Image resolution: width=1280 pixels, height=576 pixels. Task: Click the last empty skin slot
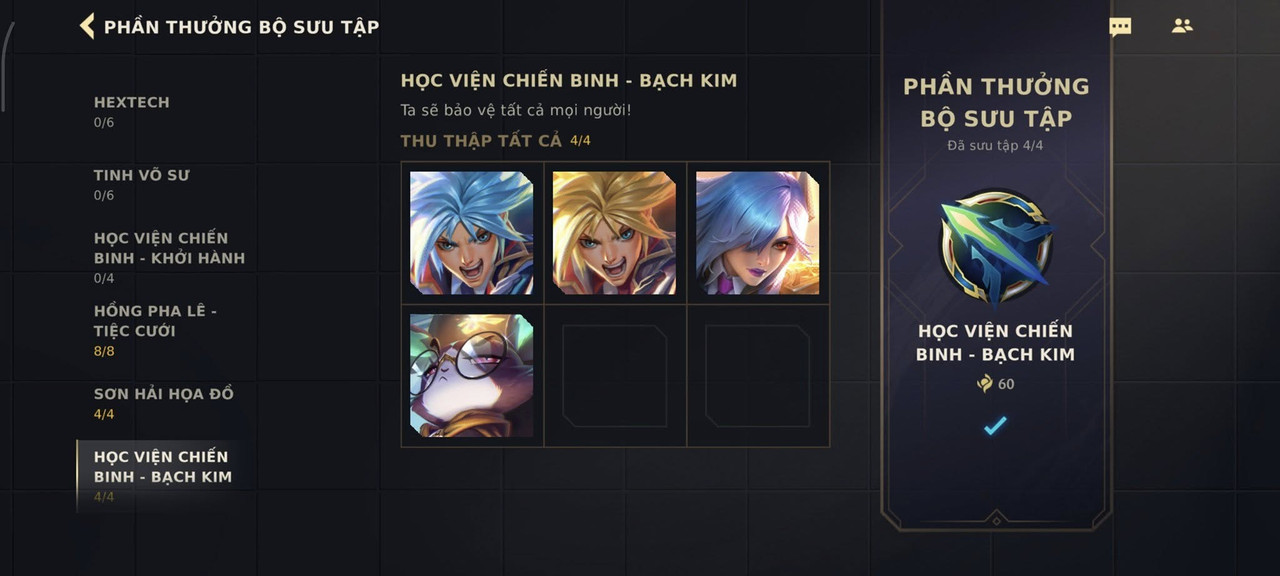[758, 376]
